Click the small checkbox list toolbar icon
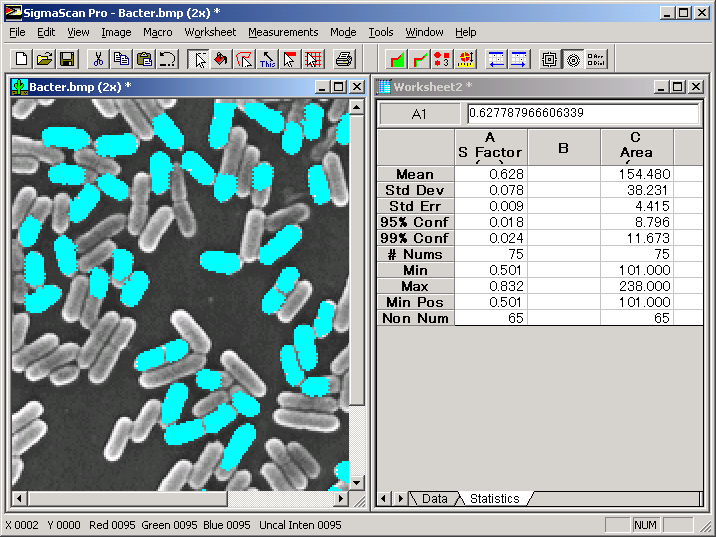This screenshot has width=716, height=537. point(596,59)
